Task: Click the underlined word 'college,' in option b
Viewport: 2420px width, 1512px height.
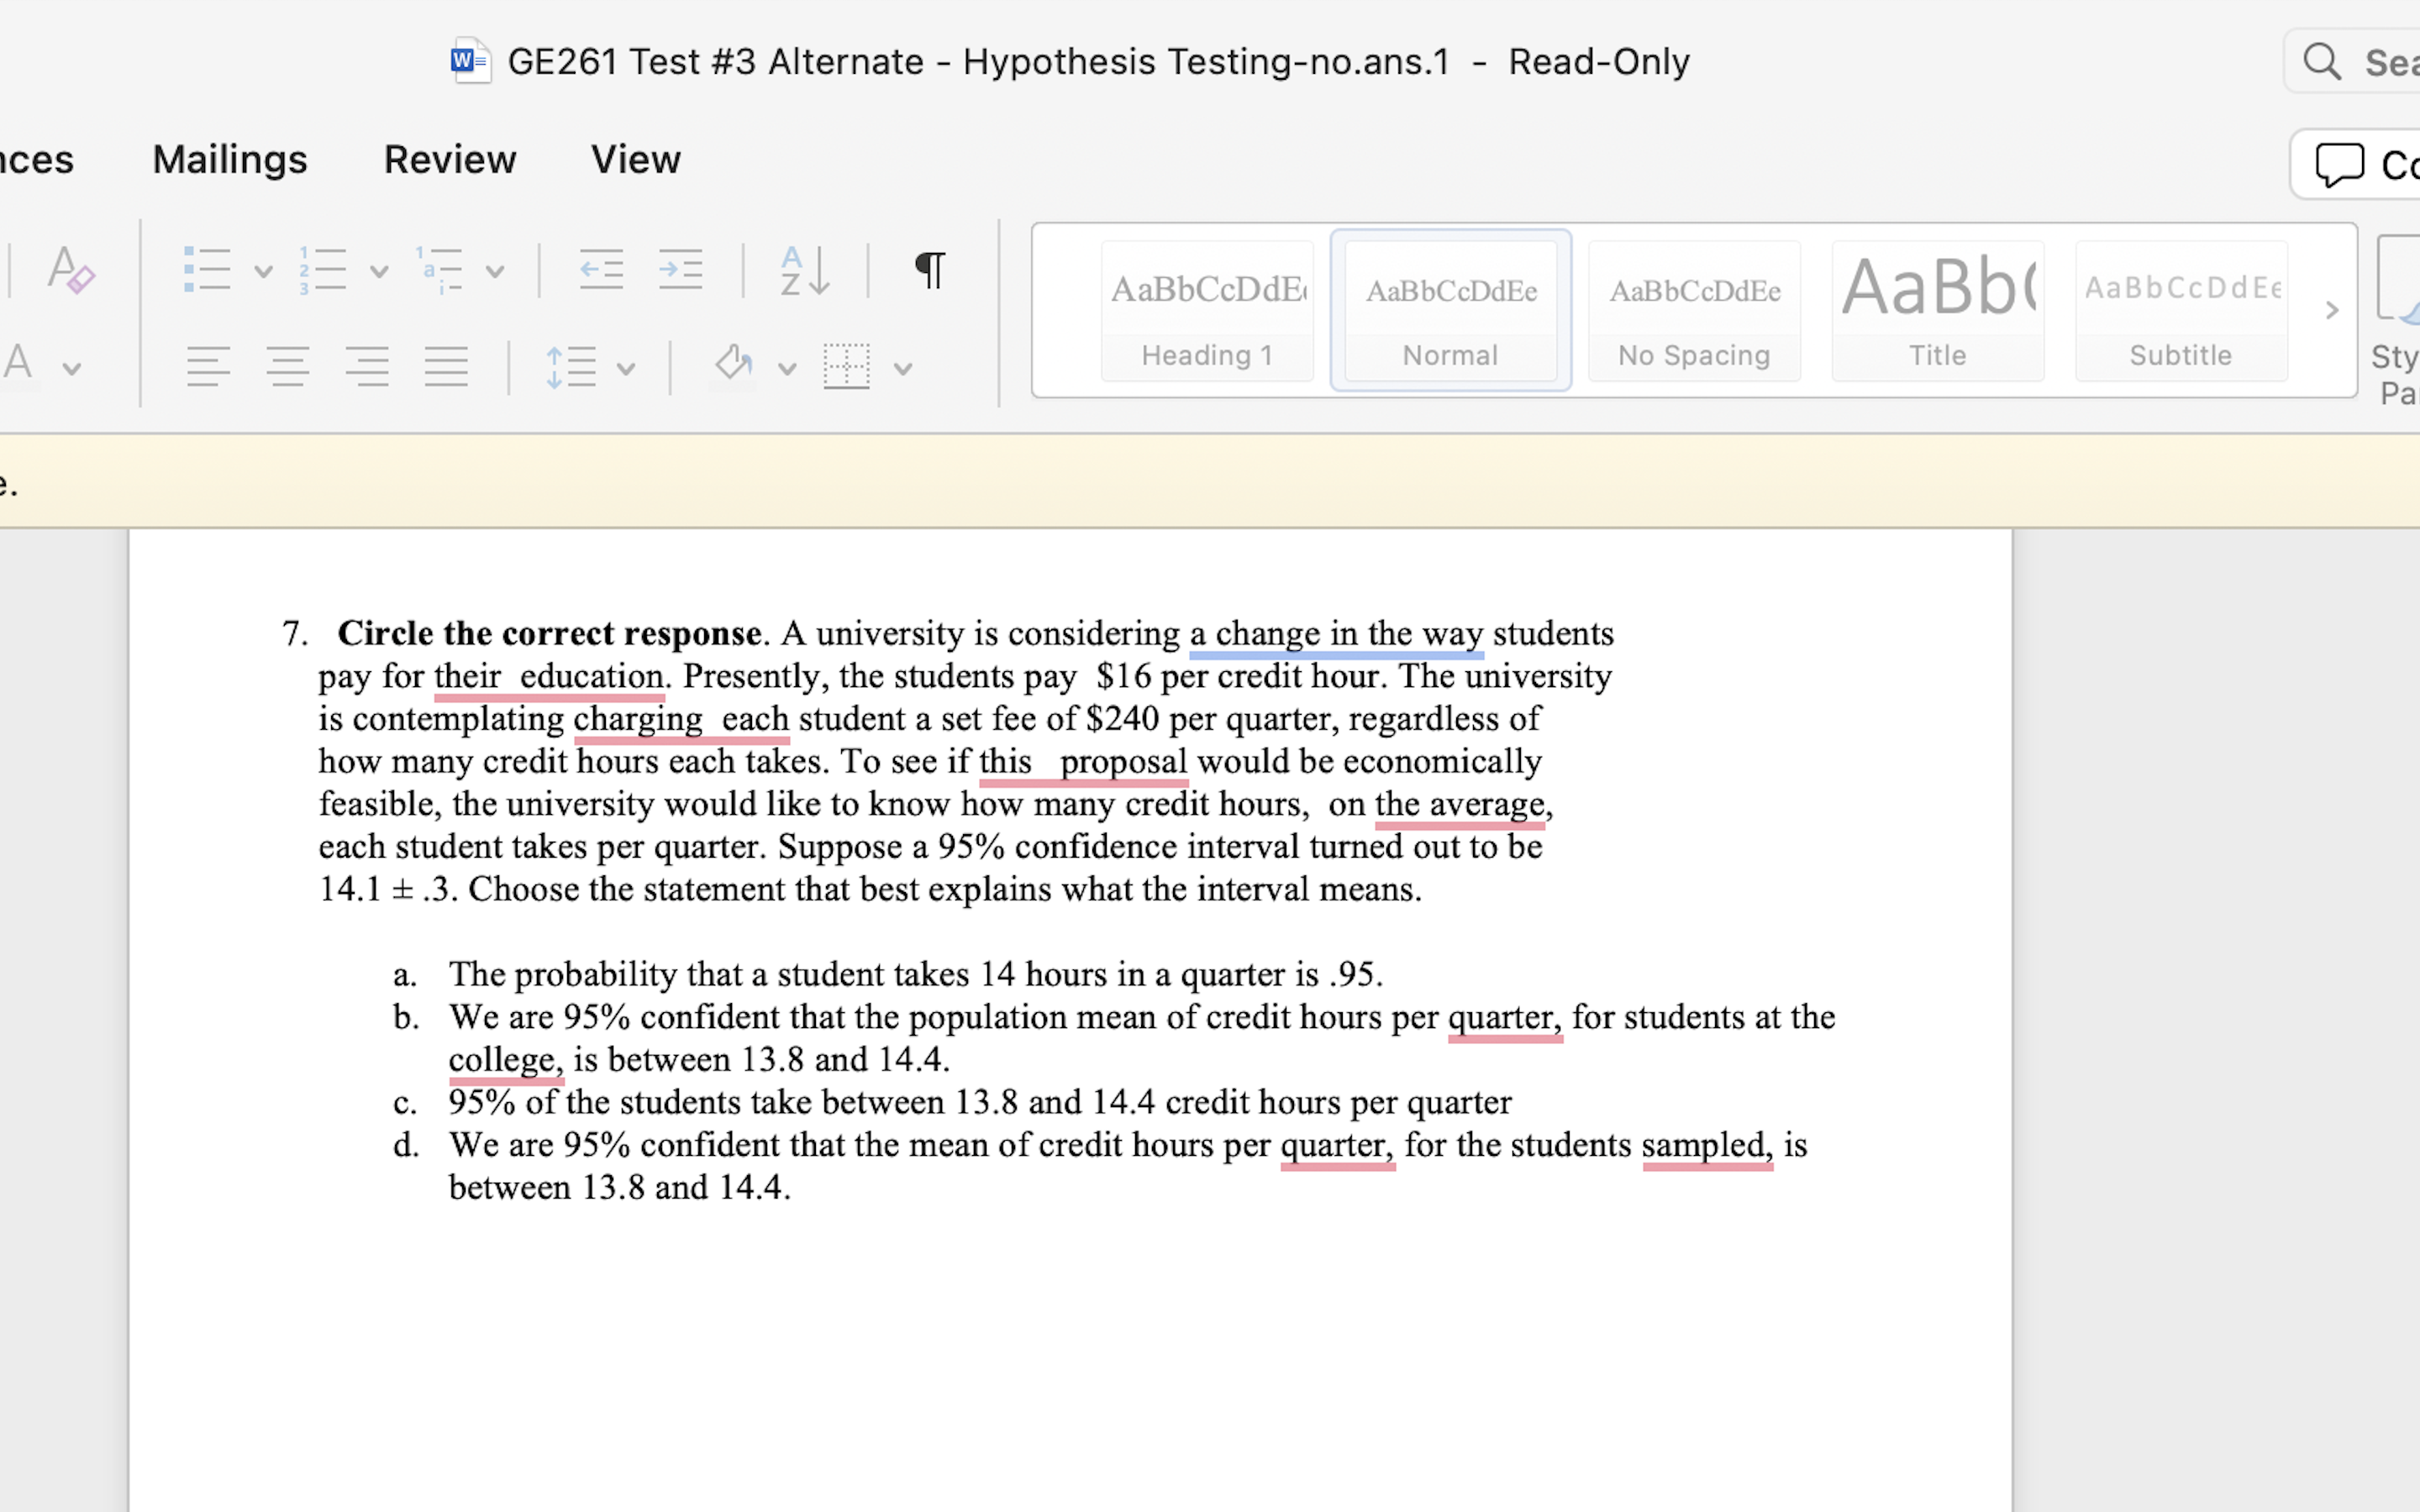Action: click(506, 1060)
